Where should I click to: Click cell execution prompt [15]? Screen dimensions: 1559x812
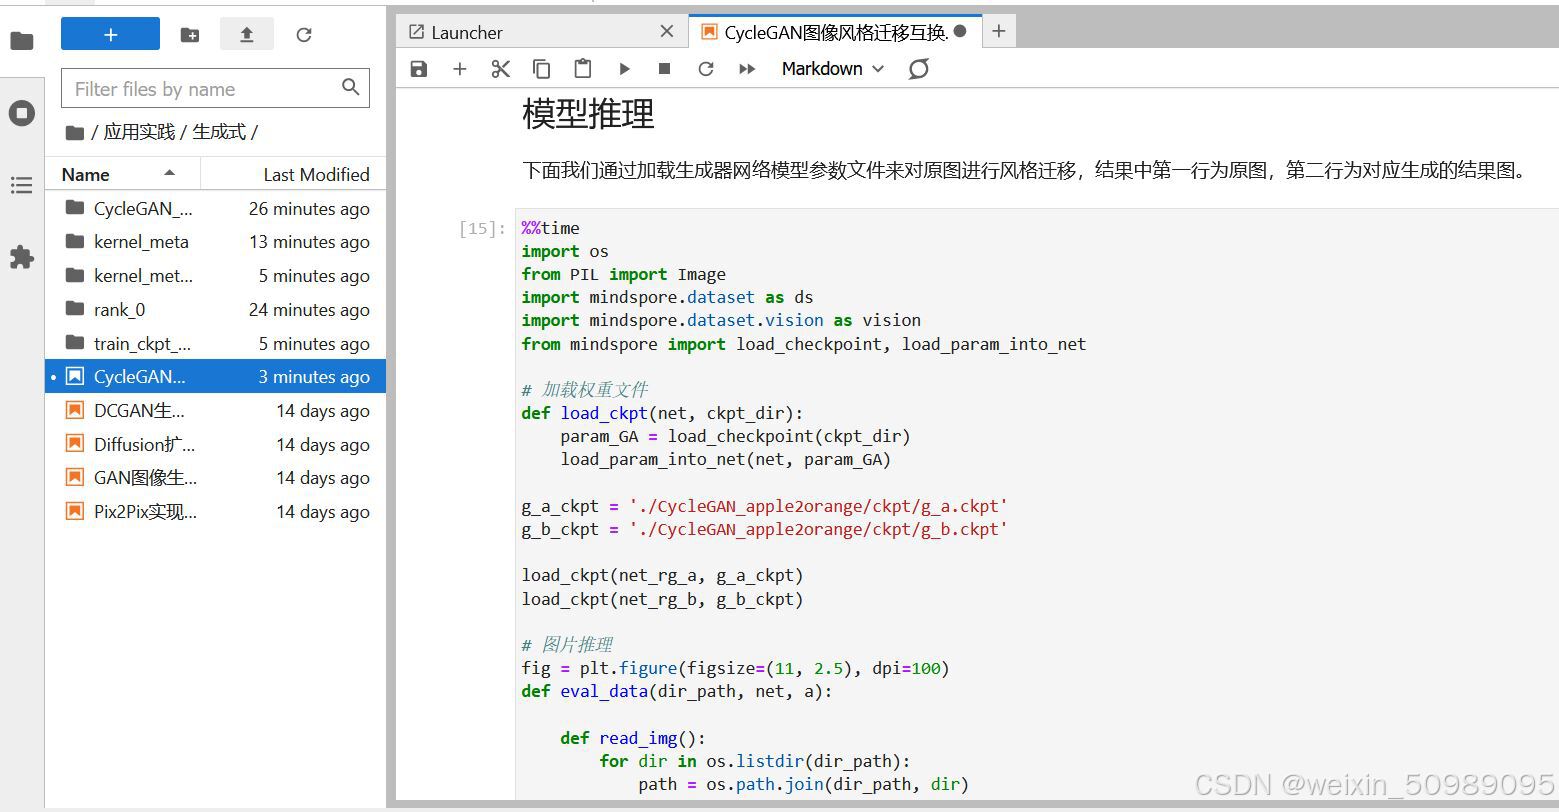point(482,229)
